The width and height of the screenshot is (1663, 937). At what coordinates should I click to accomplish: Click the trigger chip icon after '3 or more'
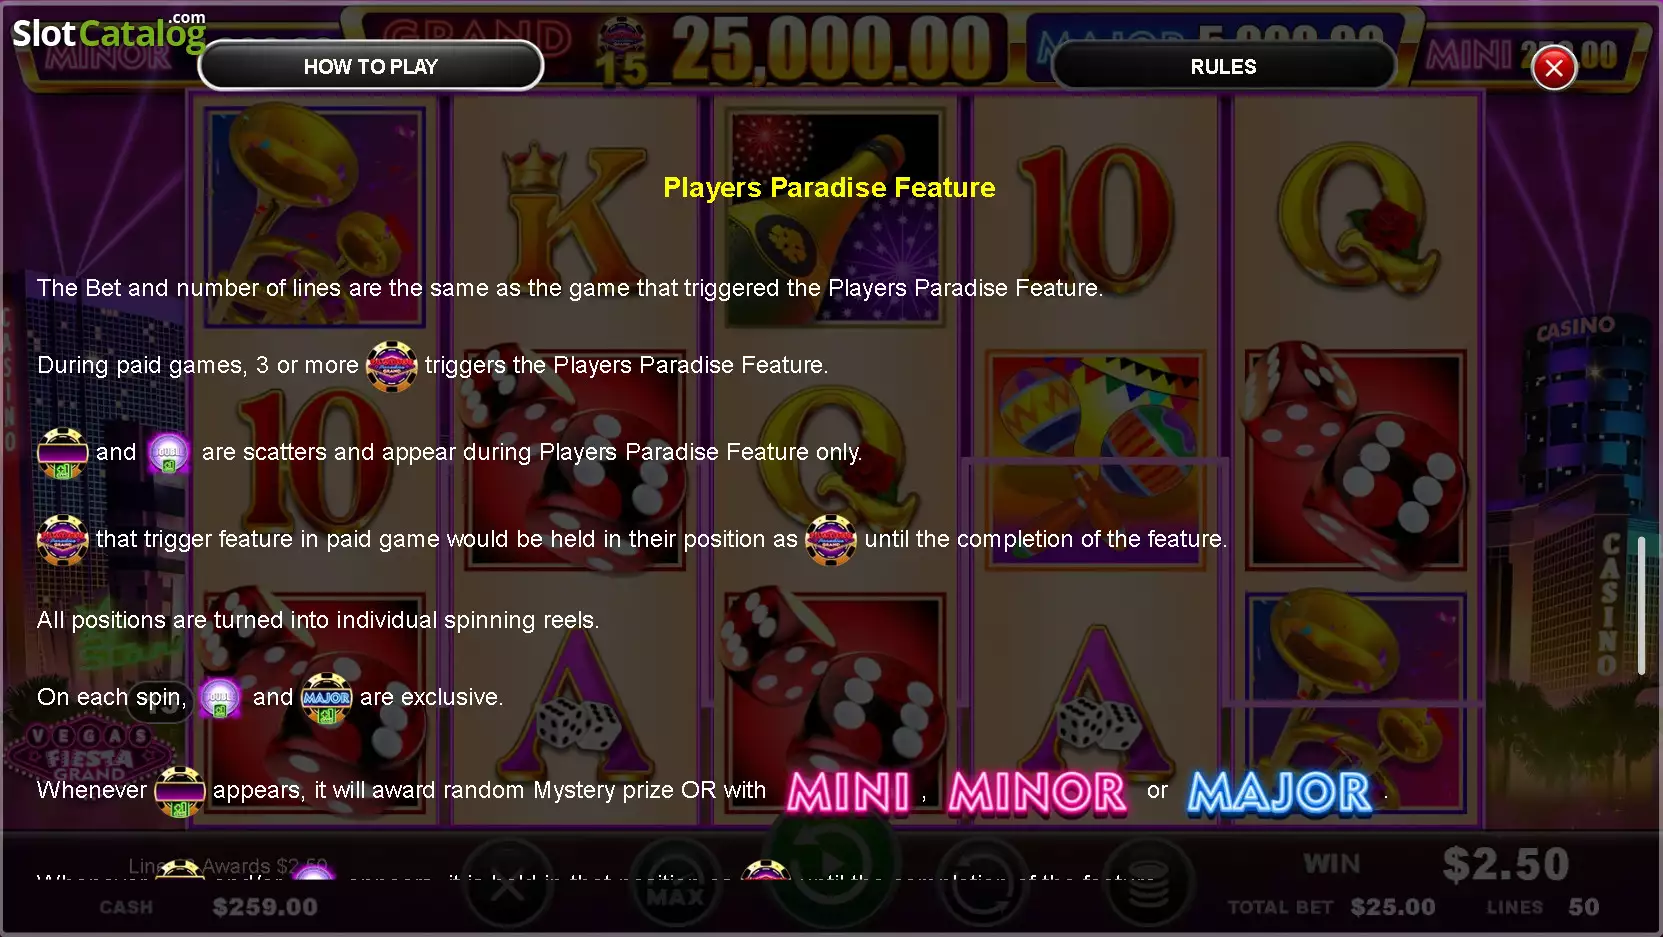point(391,366)
